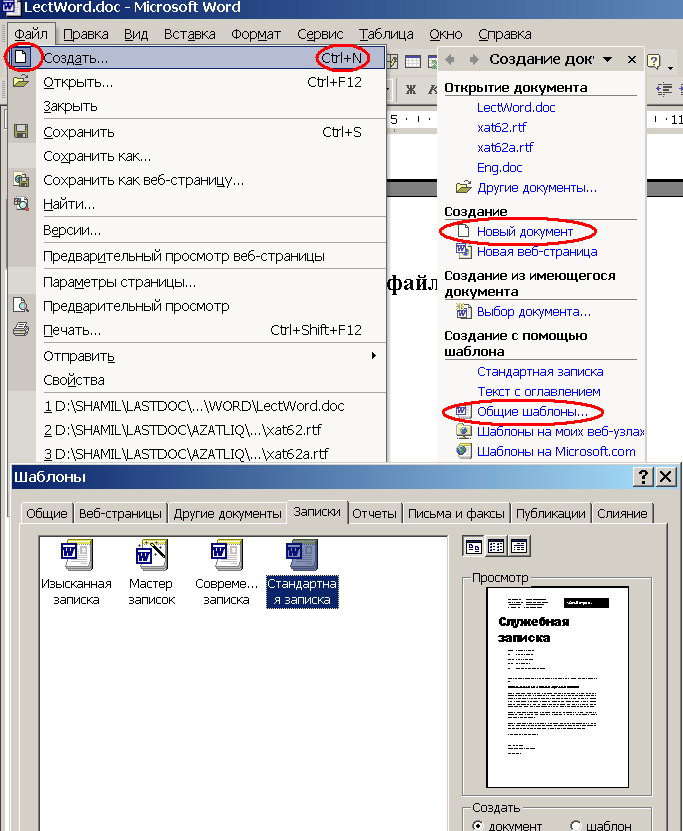This screenshot has height=831, width=683.
Task: Choose Сохранить как... from File menu
Action: coord(211,156)
